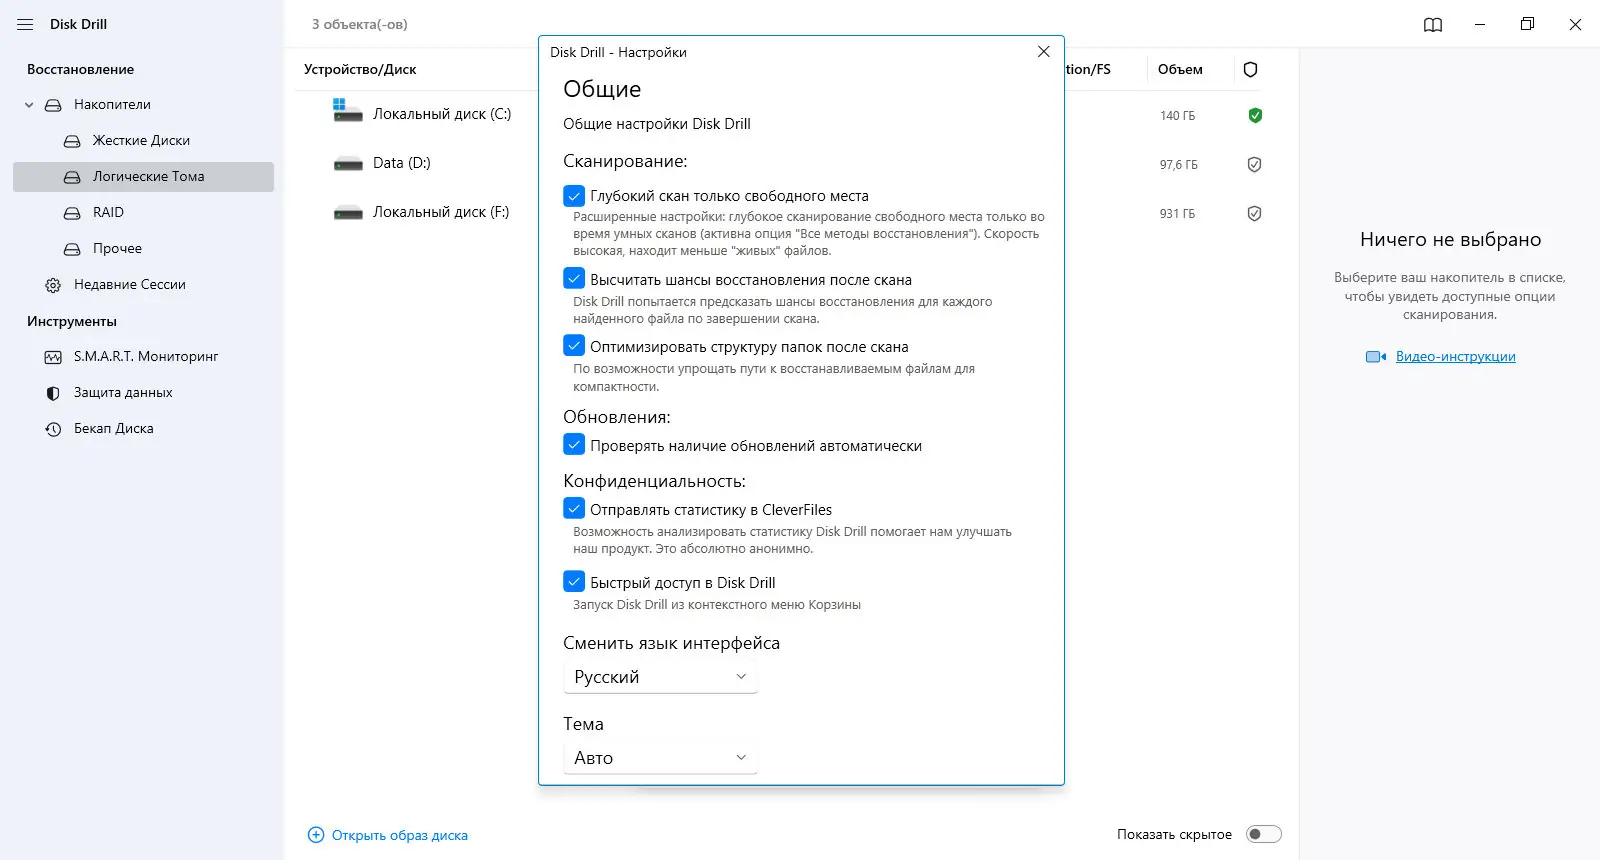The width and height of the screenshot is (1600, 860).
Task: Sort by the Устройство/Диск column header
Action: point(360,70)
